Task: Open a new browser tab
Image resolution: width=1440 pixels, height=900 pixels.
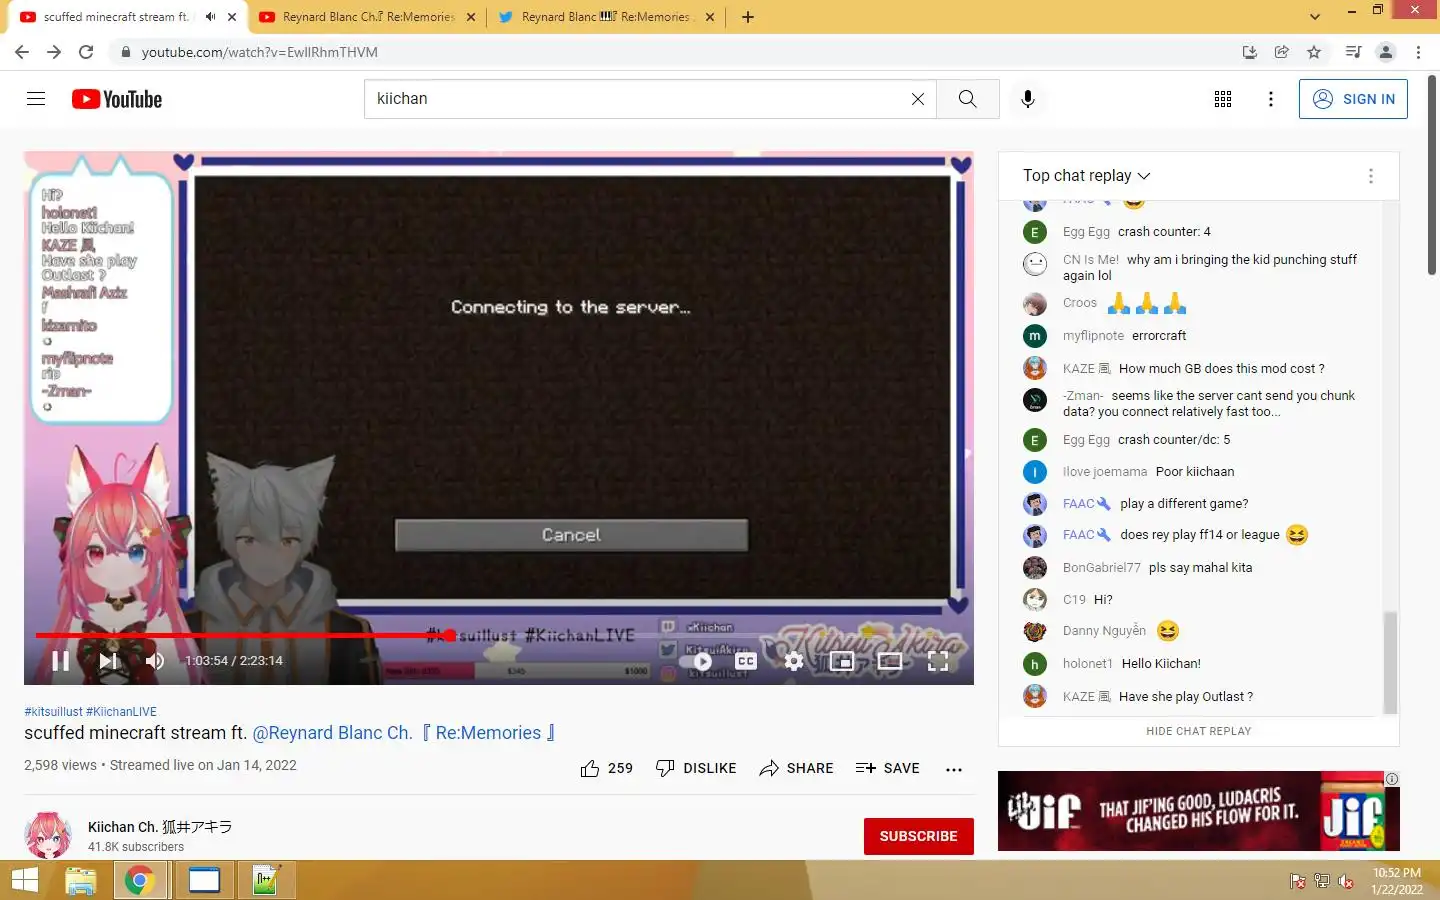Action: pyautogui.click(x=747, y=17)
